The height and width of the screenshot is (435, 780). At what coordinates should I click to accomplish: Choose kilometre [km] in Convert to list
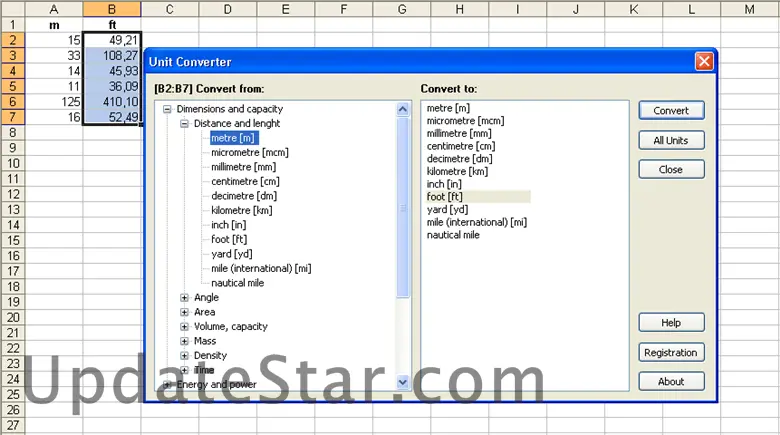(457, 171)
